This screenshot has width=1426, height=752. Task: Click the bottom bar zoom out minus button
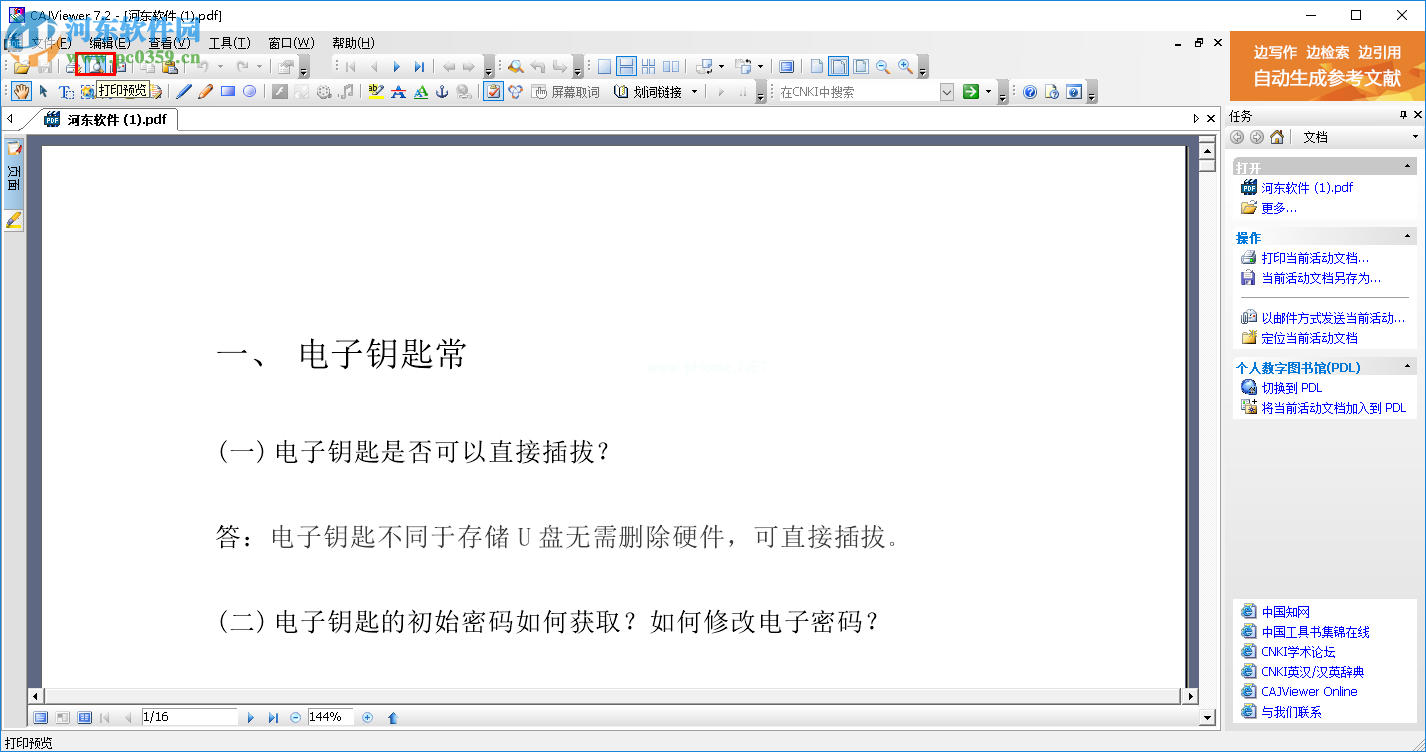coord(295,717)
